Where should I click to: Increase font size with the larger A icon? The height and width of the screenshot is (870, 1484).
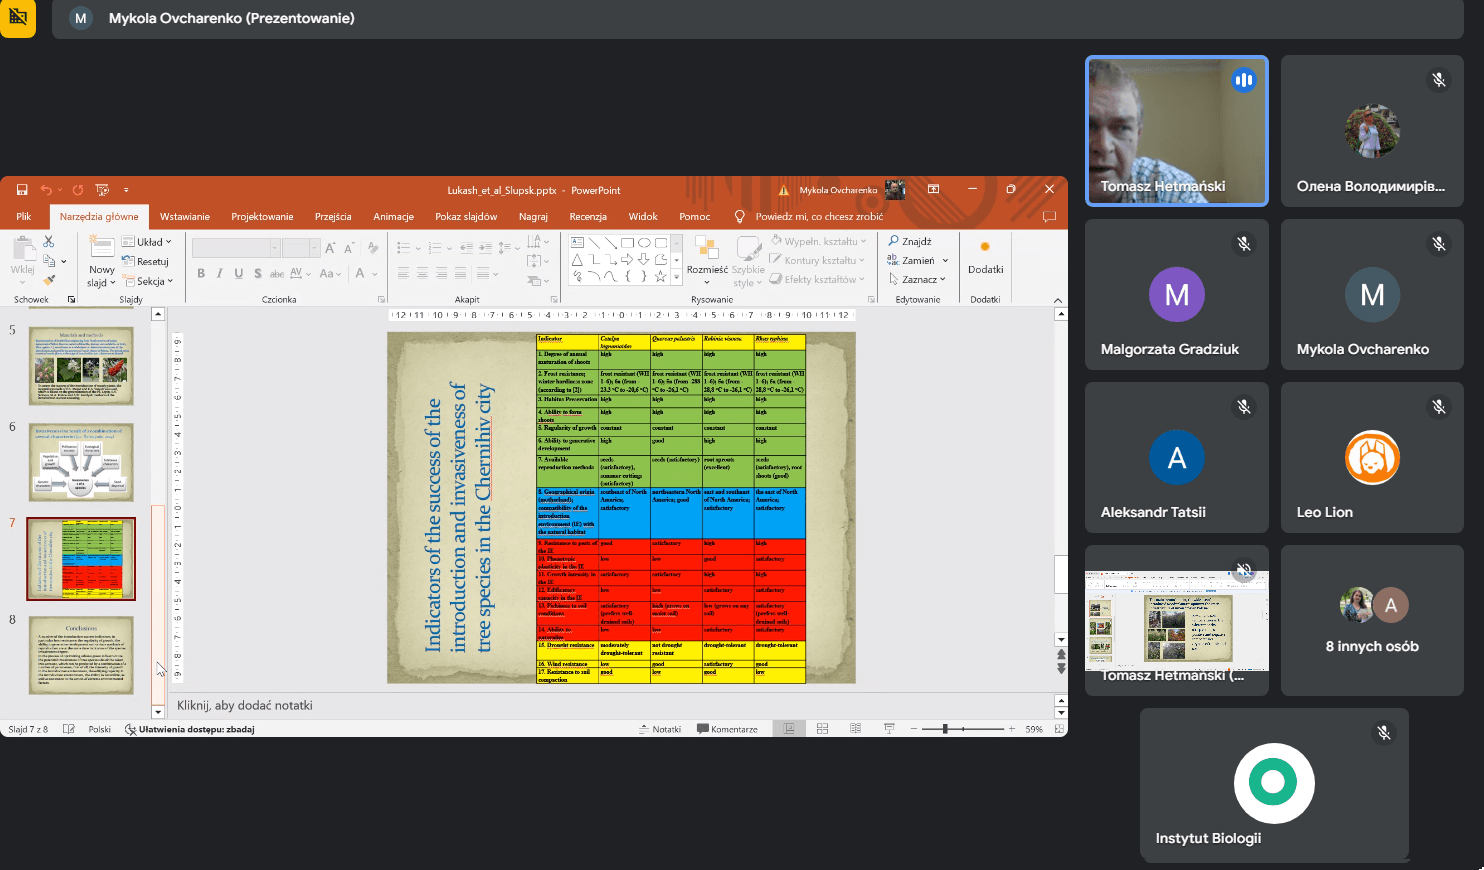[x=330, y=247]
